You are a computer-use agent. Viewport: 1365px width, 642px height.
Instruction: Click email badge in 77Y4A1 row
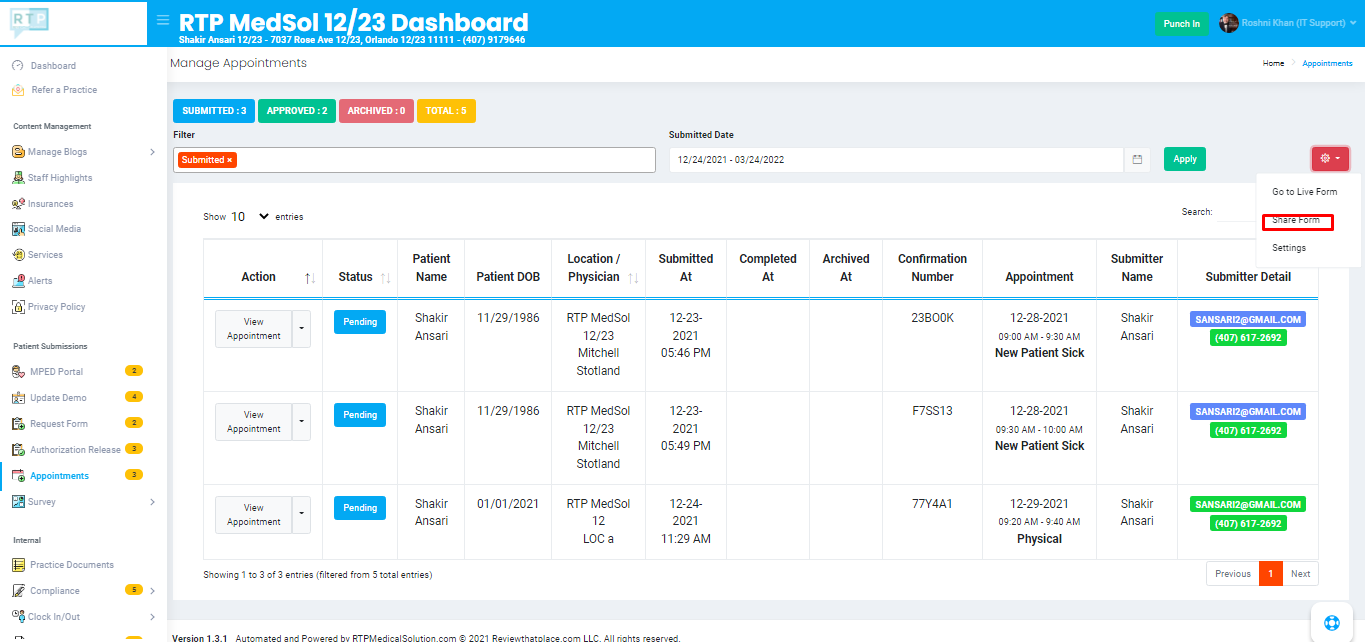1247,505
